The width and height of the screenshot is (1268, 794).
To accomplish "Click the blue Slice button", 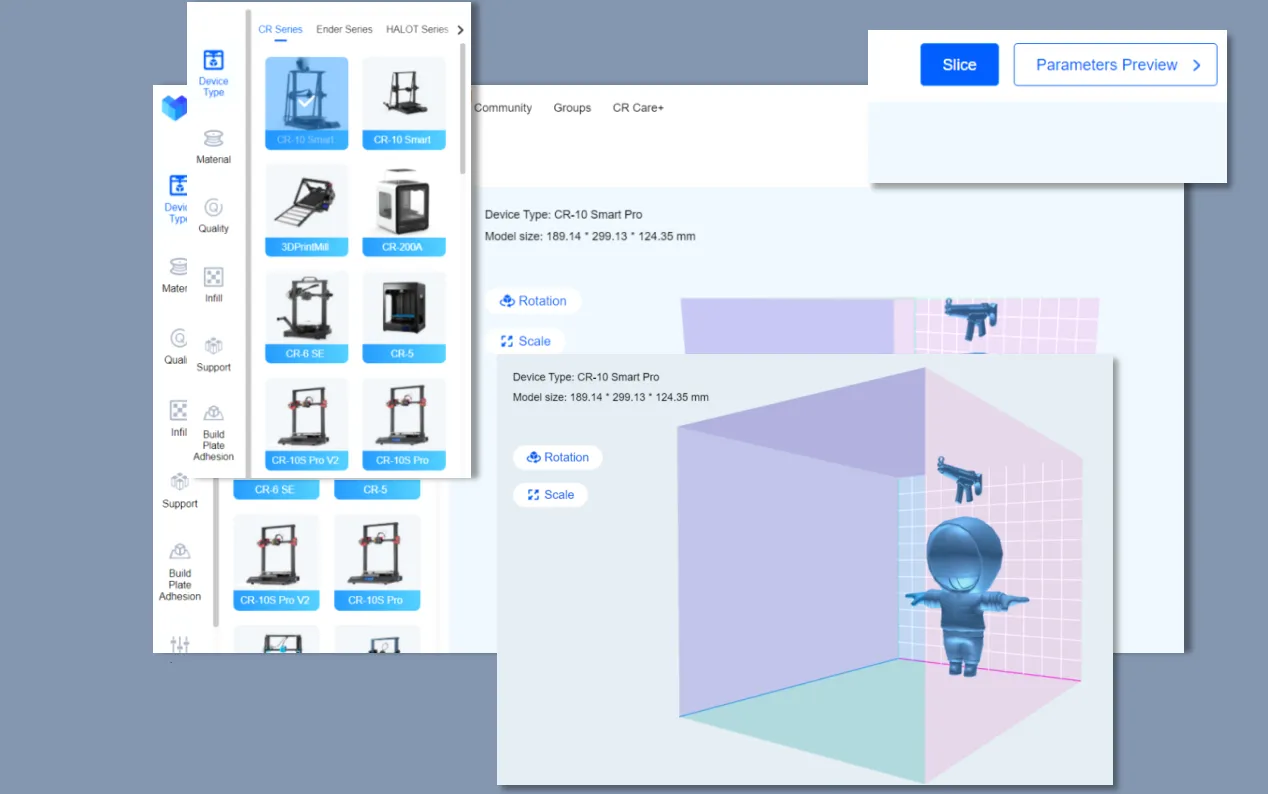I will pos(958,65).
